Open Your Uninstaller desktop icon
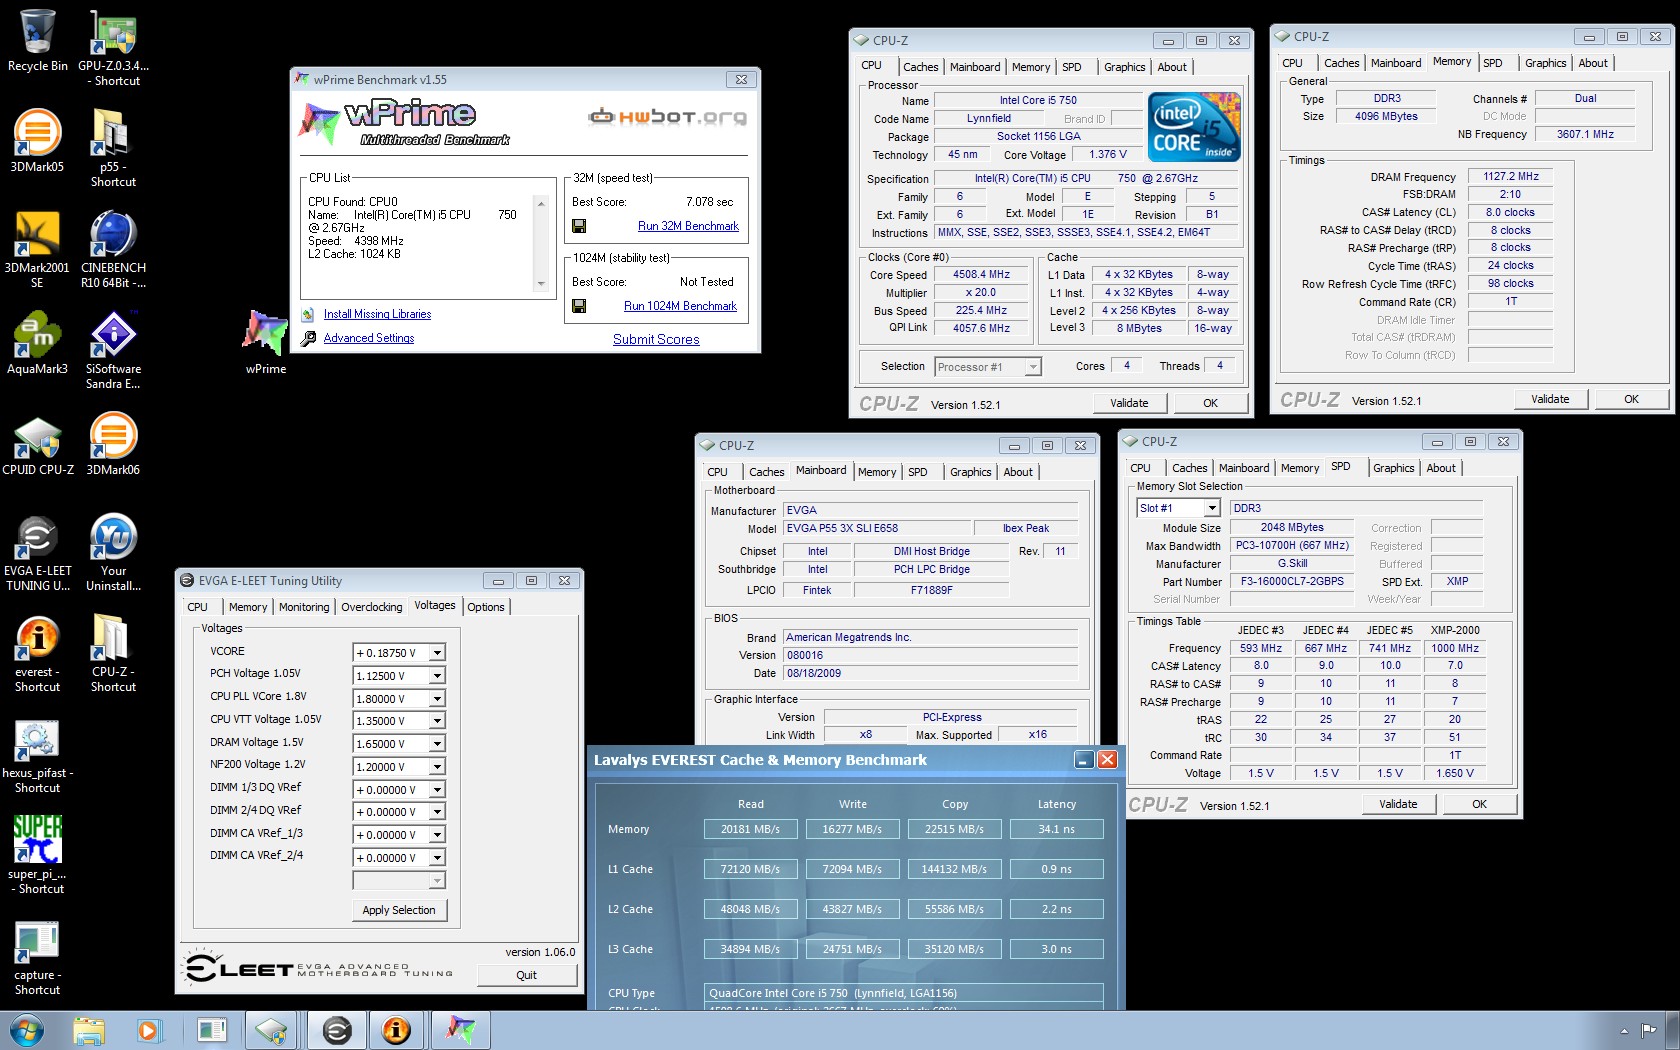1680x1050 pixels. tap(113, 552)
